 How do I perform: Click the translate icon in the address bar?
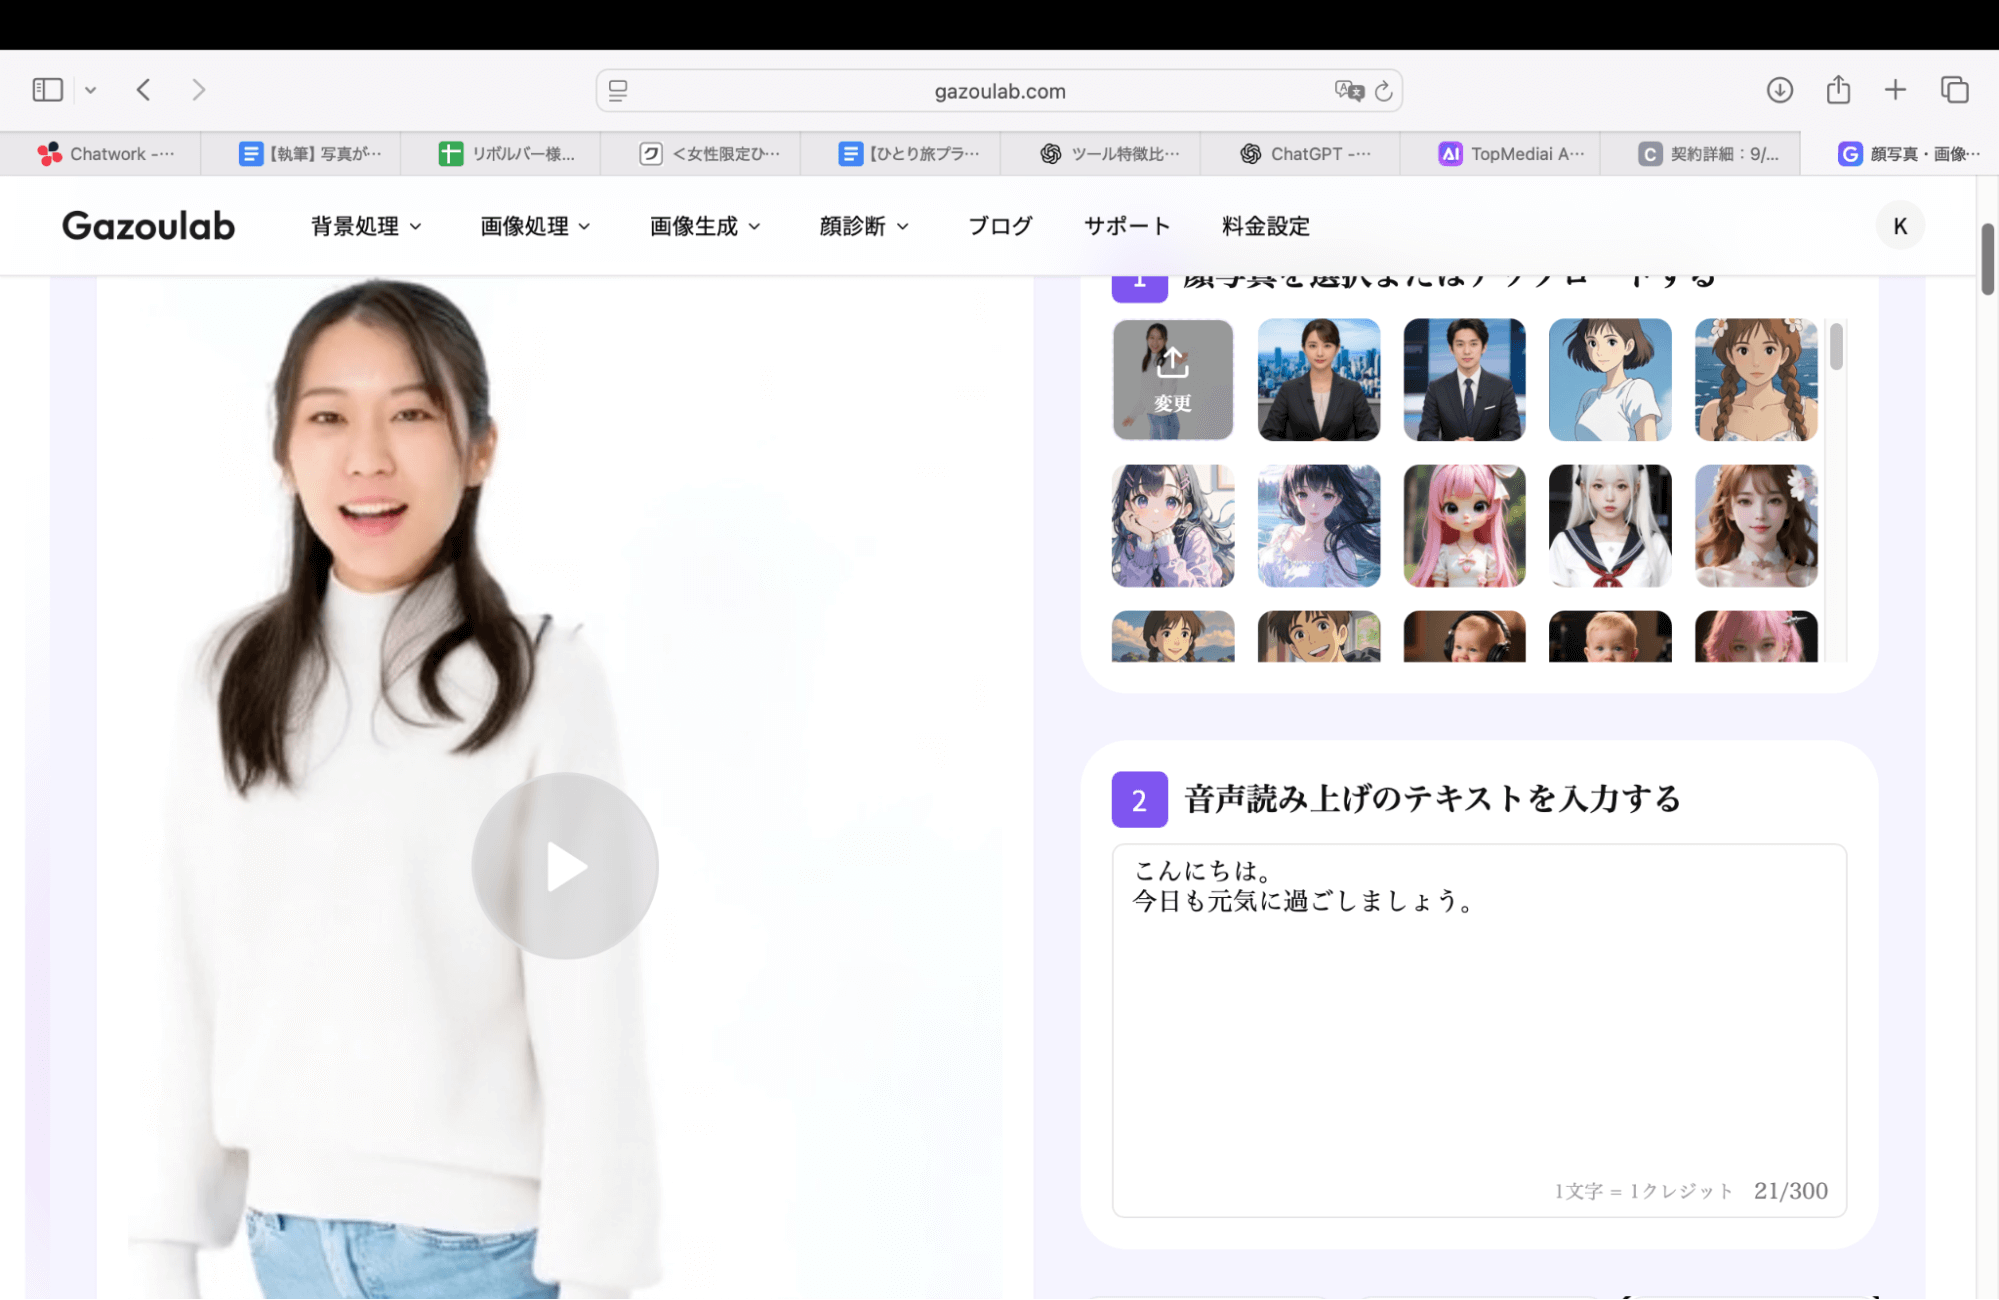(x=1348, y=90)
